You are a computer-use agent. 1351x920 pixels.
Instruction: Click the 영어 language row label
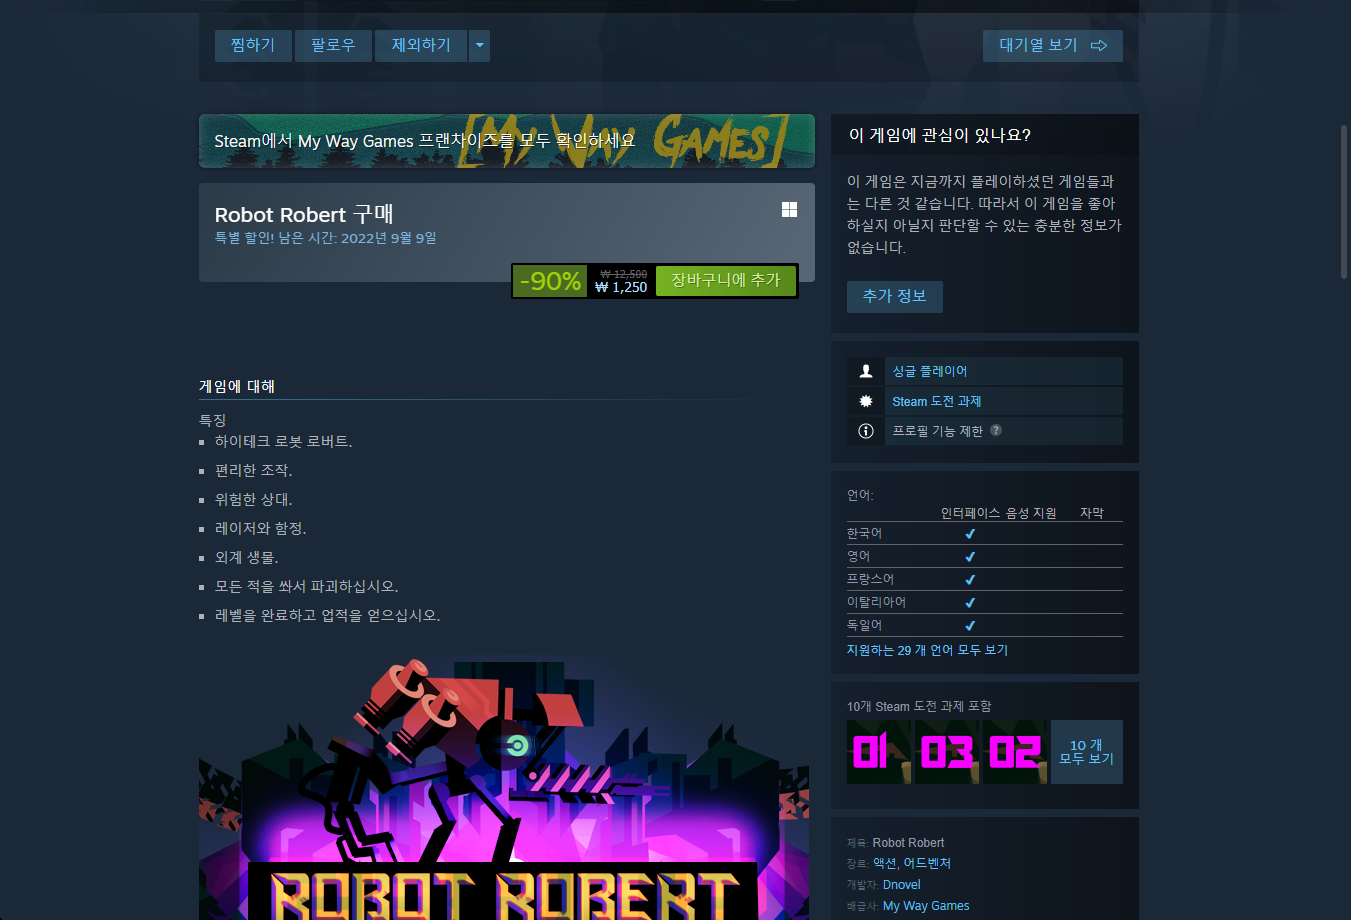pos(859,556)
